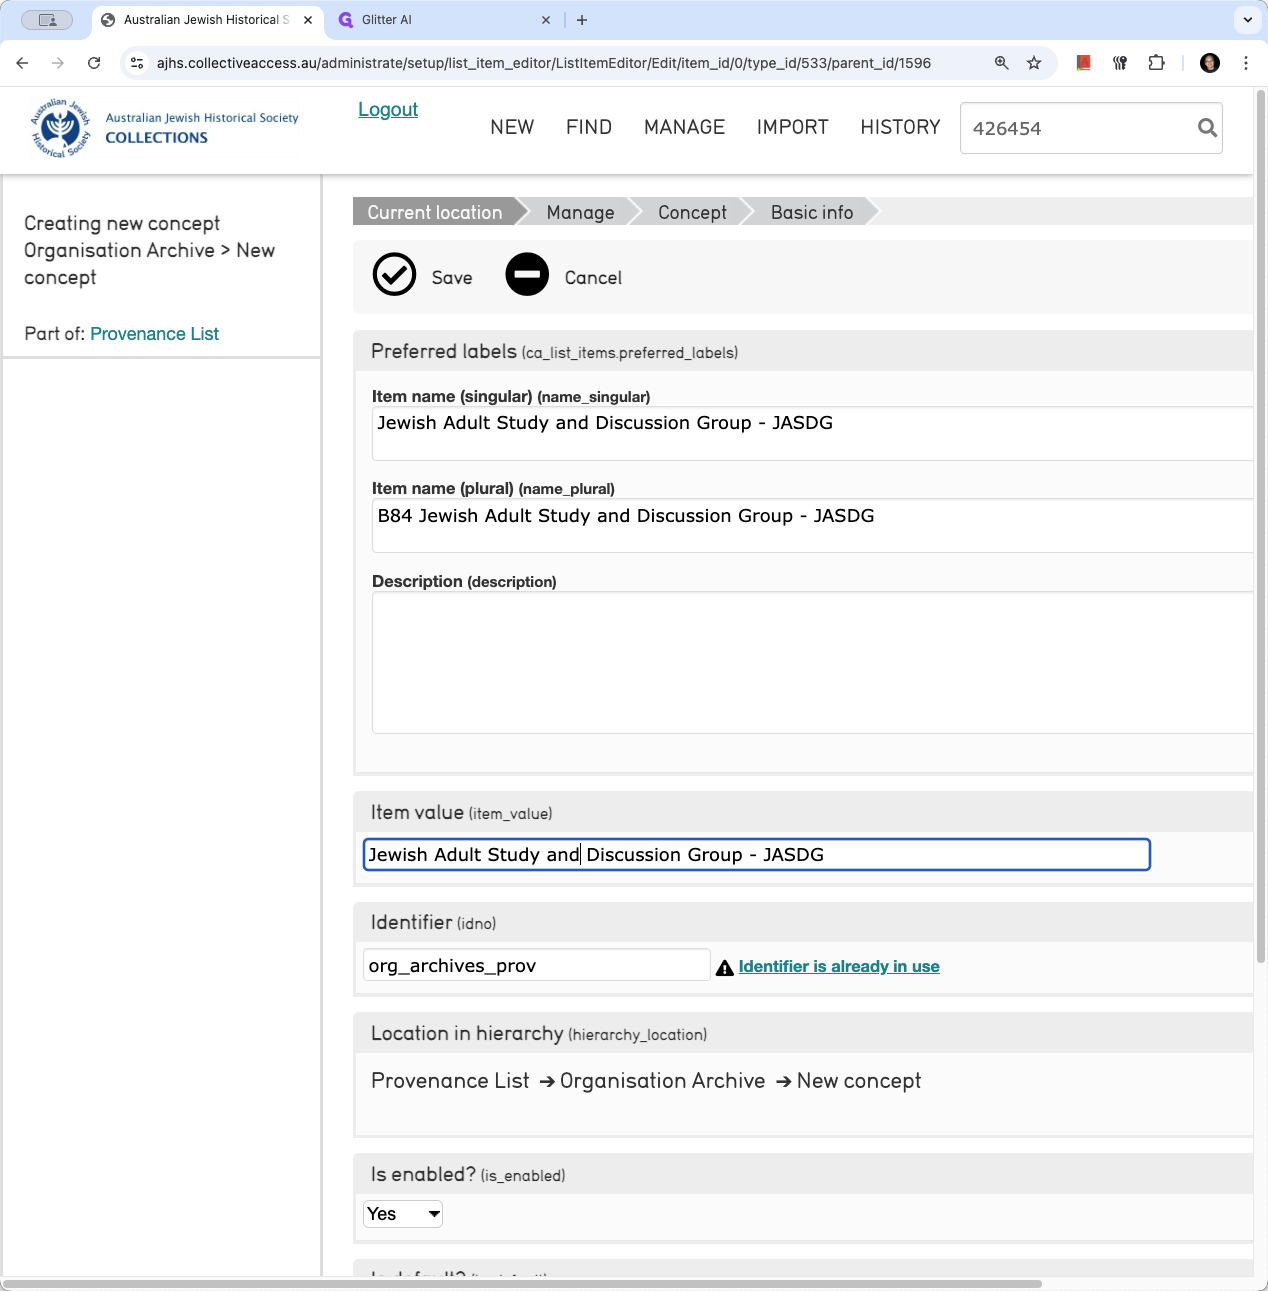Click the search magnifier icon
1268x1291 pixels.
1207,128
